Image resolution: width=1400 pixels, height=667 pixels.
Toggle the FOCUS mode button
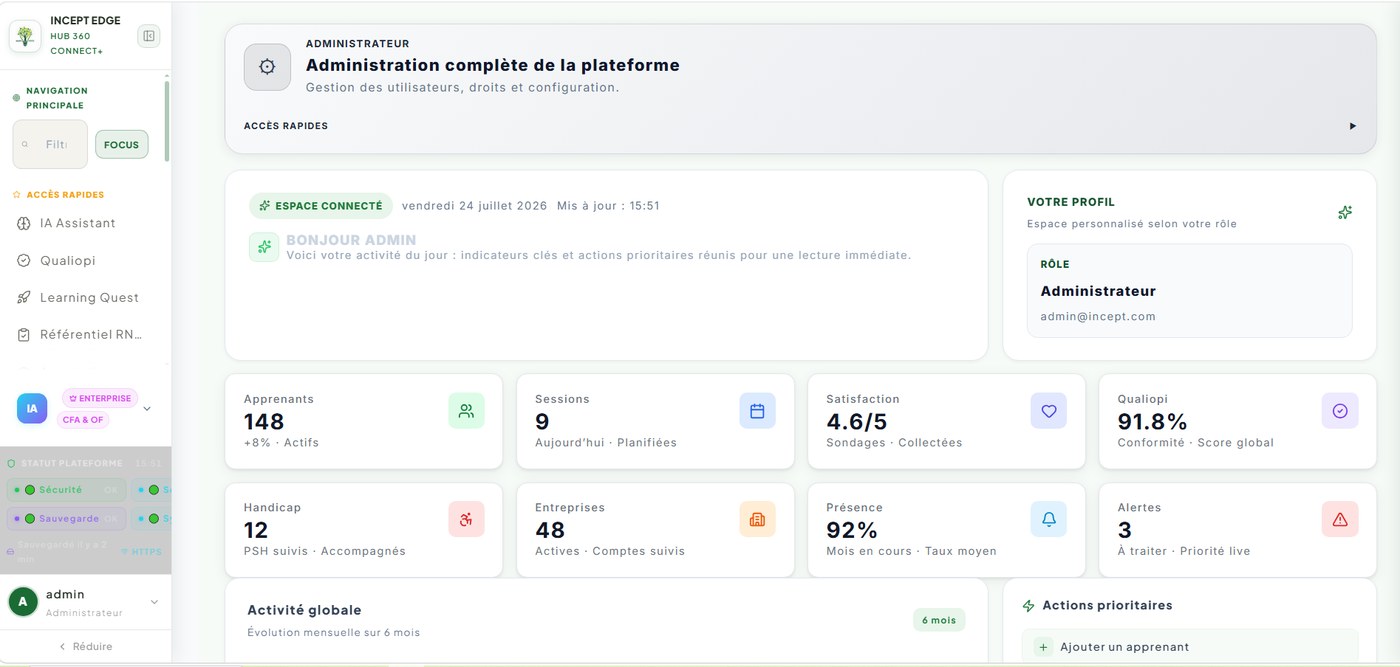tap(122, 145)
